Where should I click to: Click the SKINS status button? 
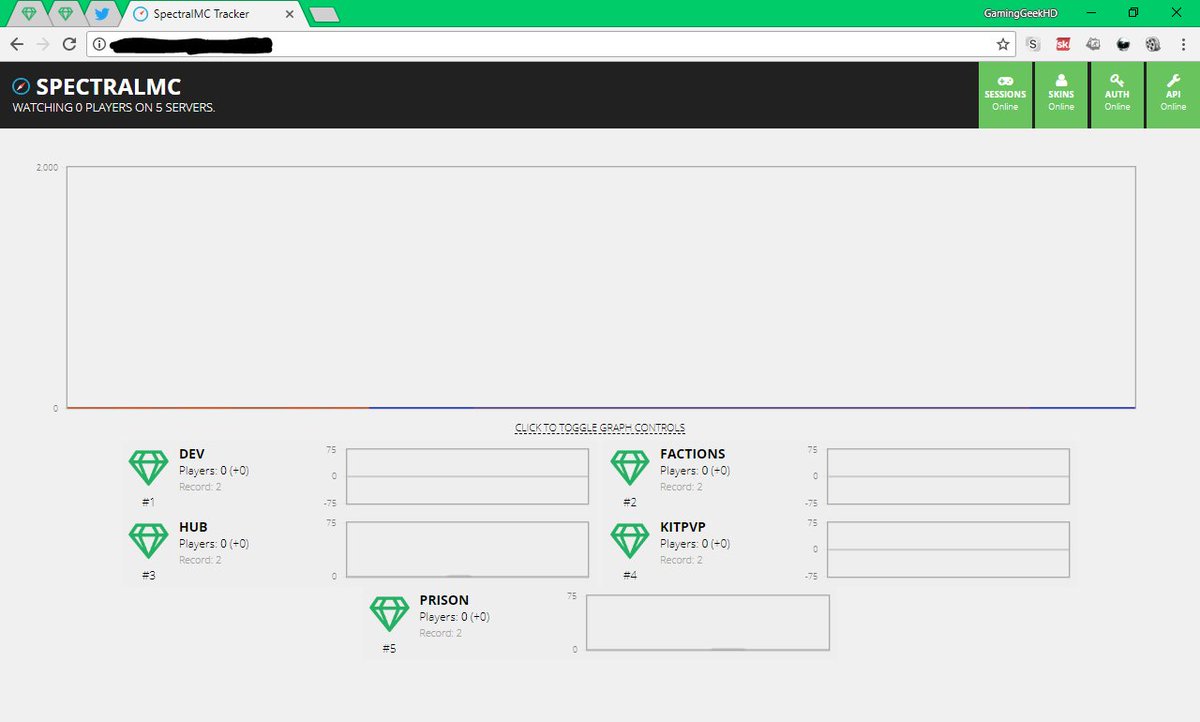coord(1061,95)
